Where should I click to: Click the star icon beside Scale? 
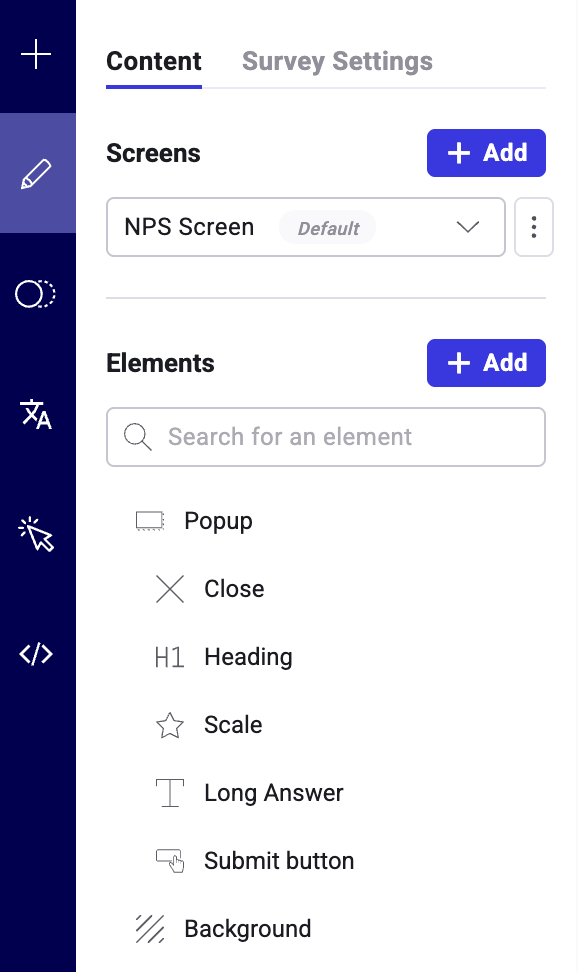(x=169, y=725)
